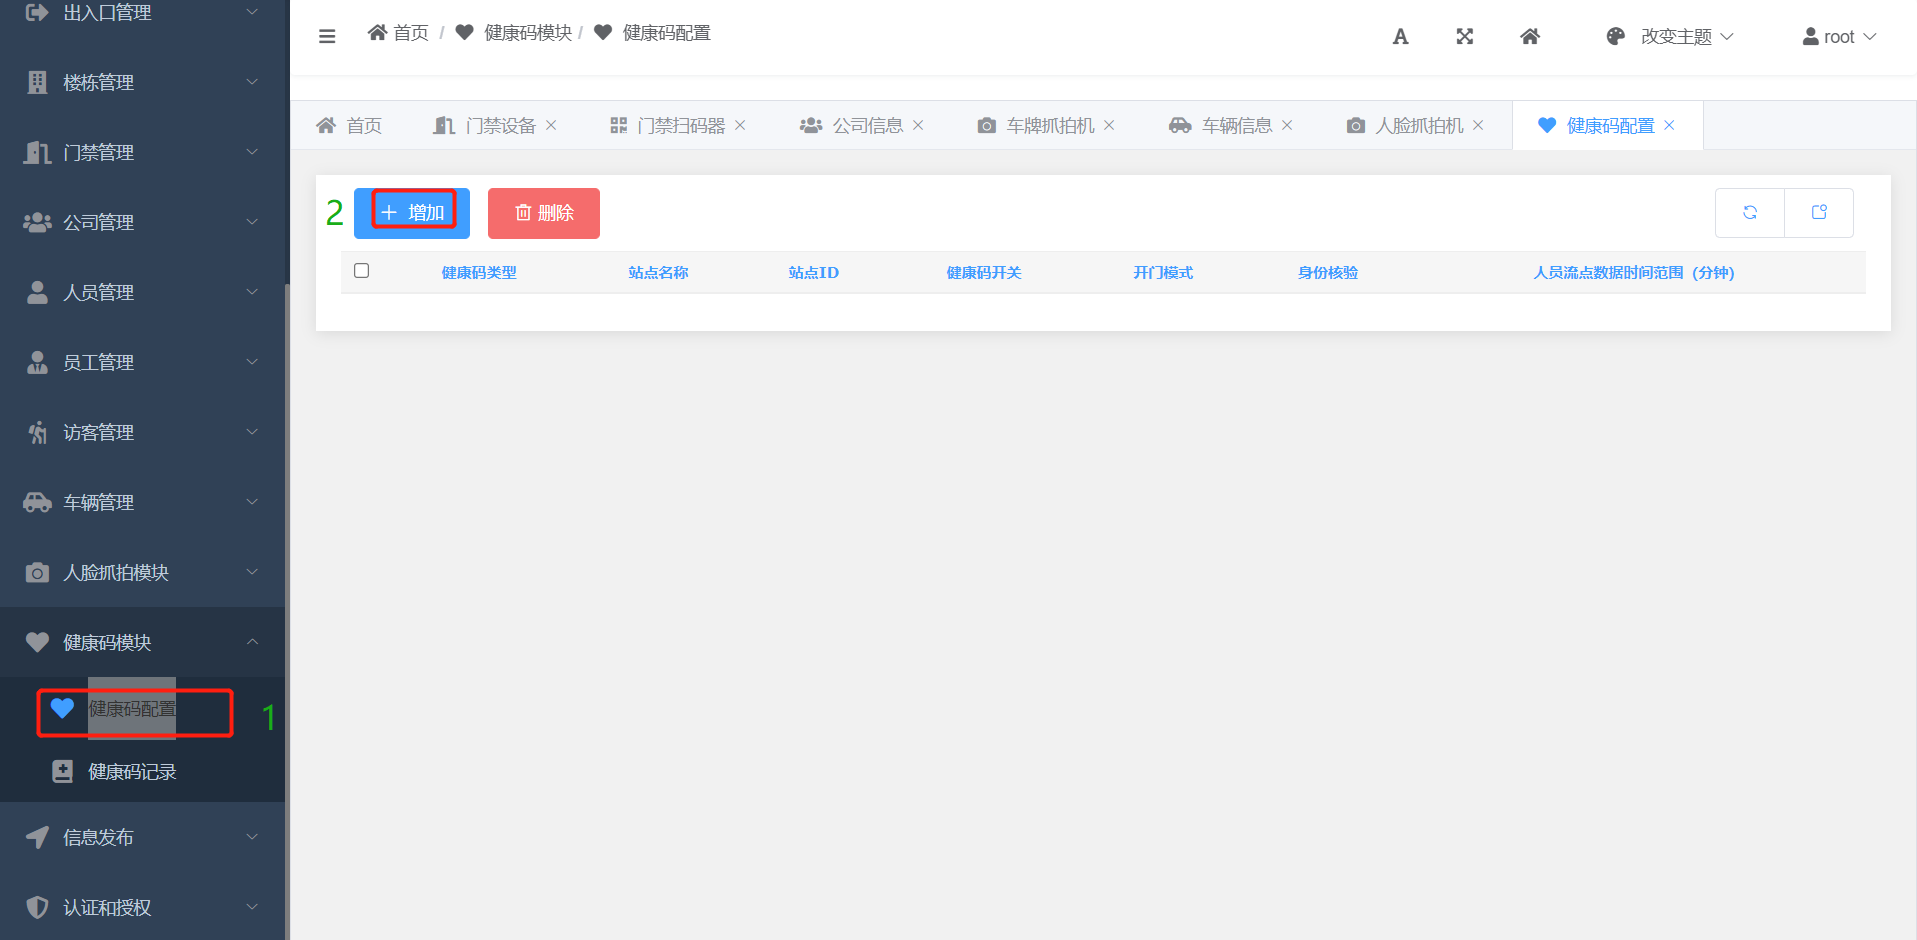Viewport: 1917px width, 940px height.
Task: Click the export icon beside refresh
Action: (x=1819, y=212)
